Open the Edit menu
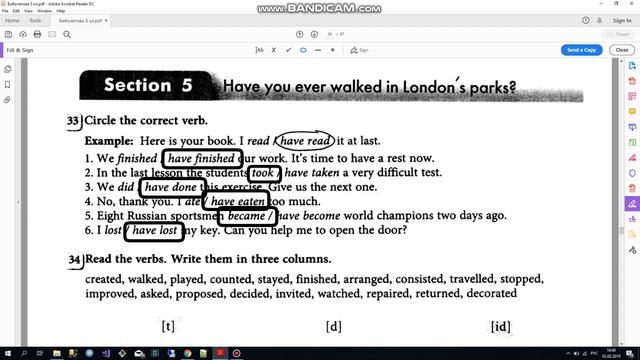The width and height of the screenshot is (640, 360). coord(16,11)
